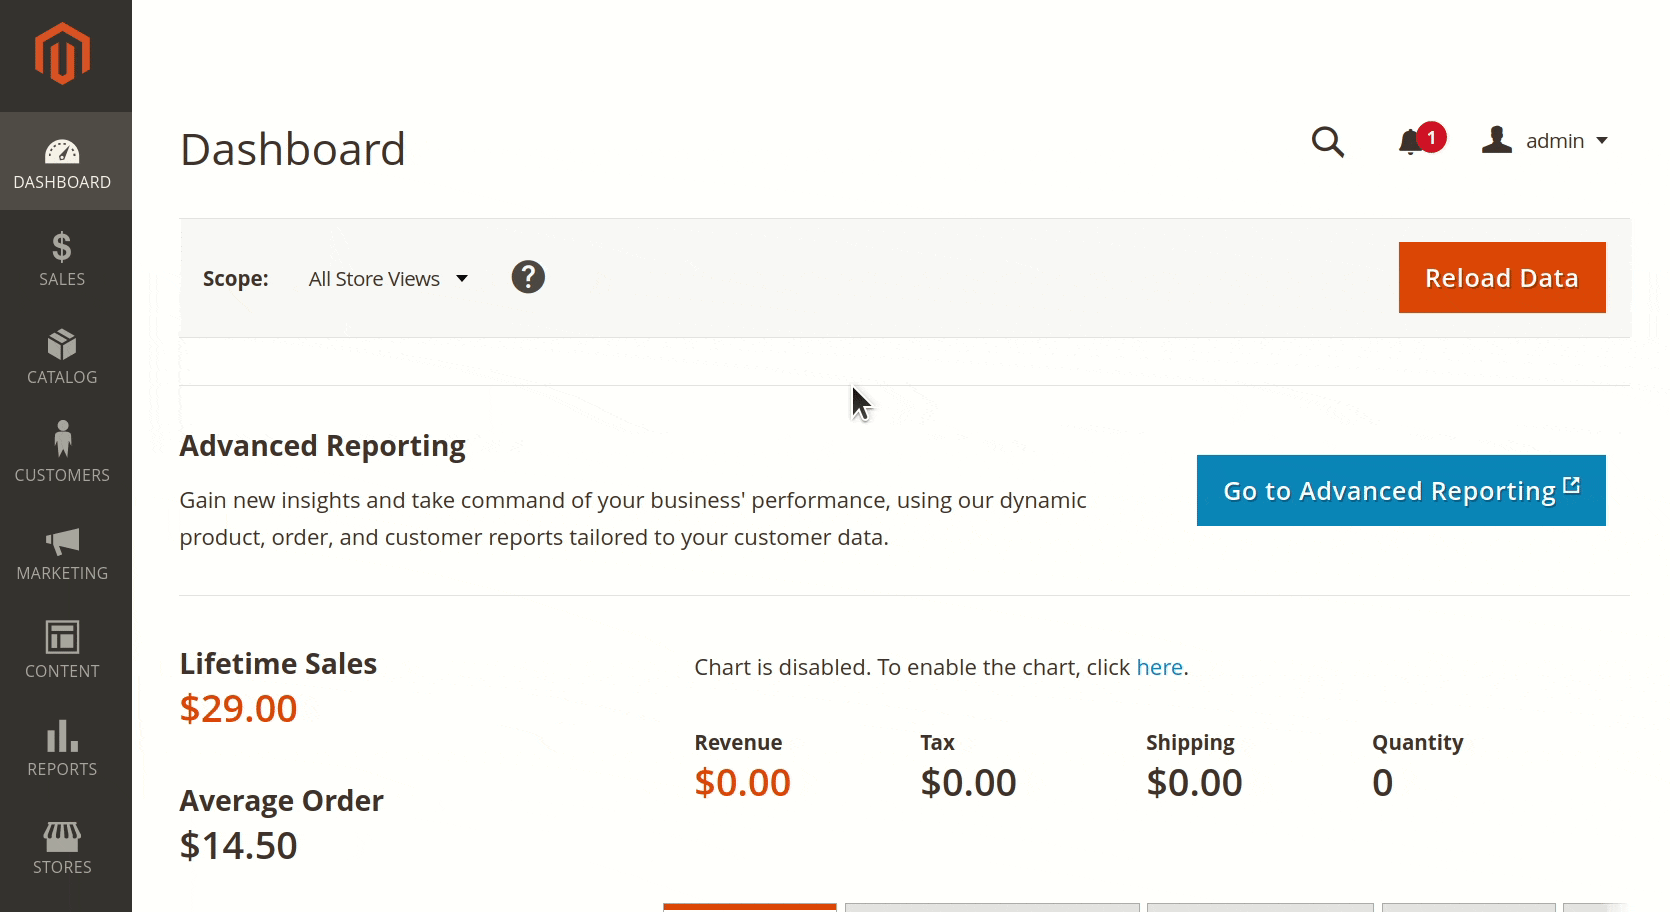Open the notifications bell
Screen dimensions: 1670x912
tap(1410, 142)
